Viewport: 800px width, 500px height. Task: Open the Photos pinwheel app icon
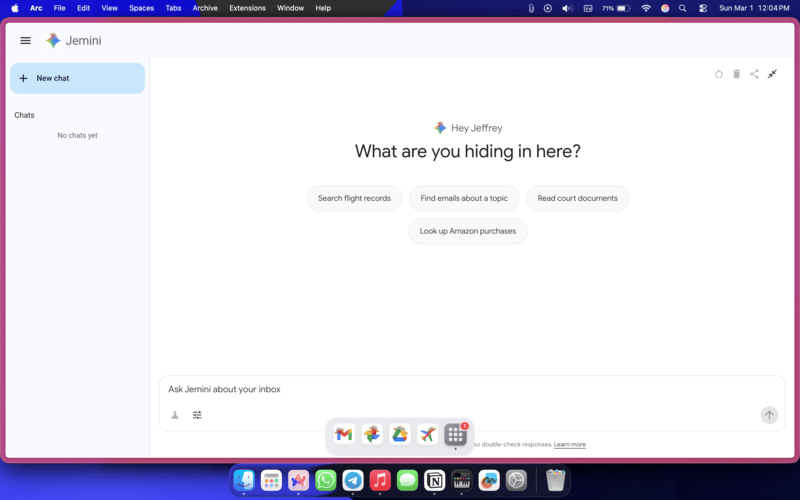(372, 435)
